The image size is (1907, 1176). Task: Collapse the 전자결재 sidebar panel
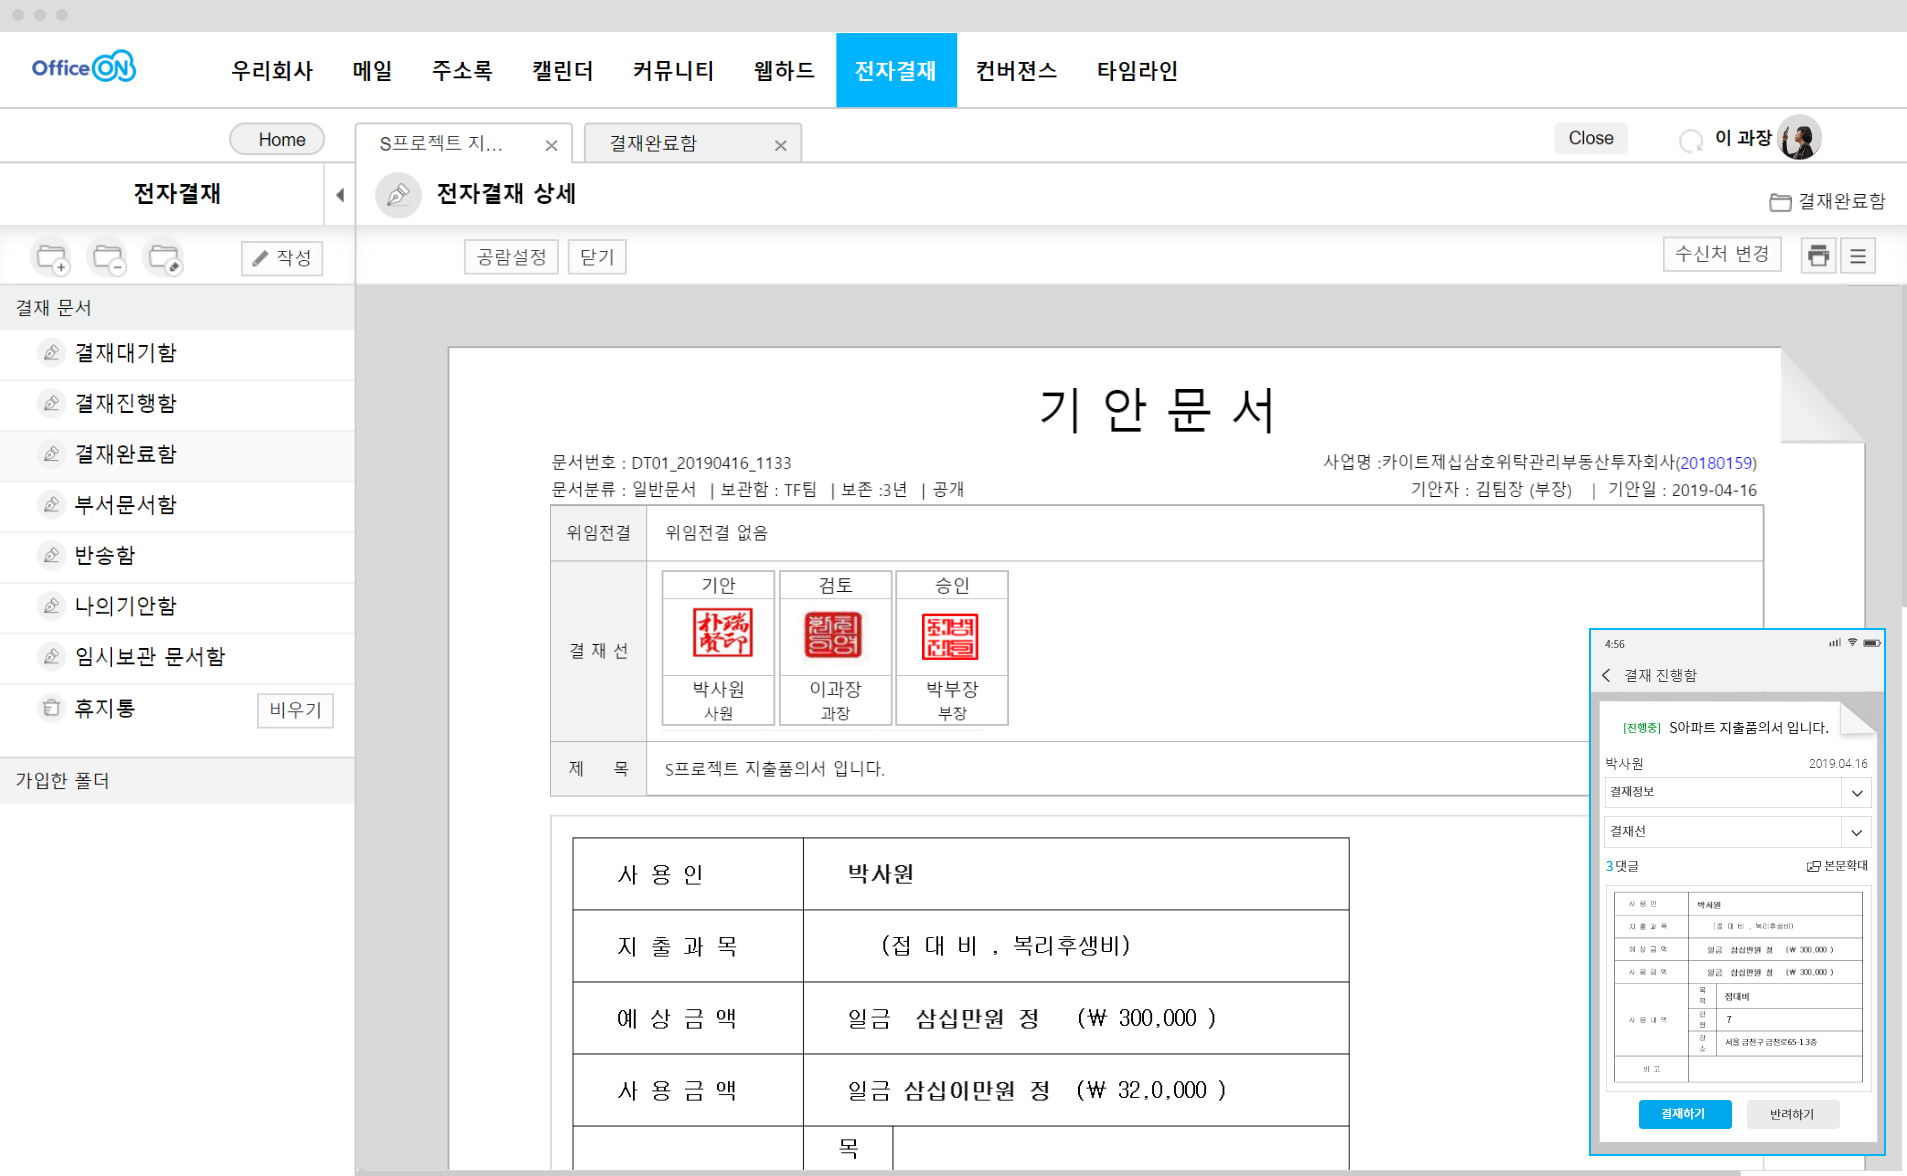(340, 195)
